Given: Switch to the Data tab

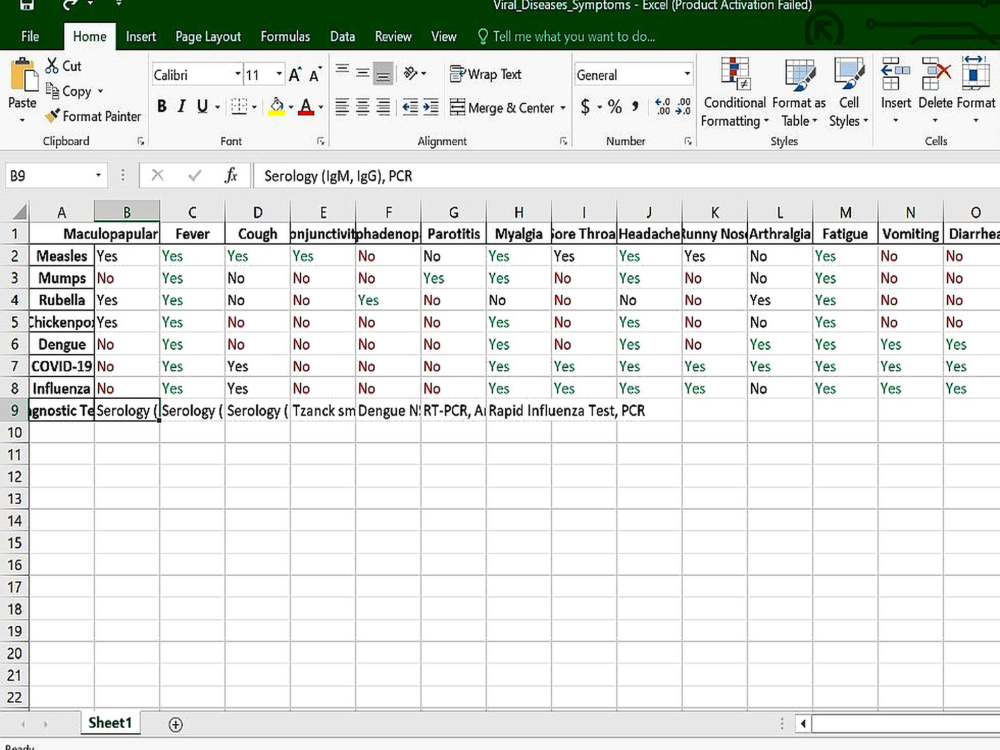Looking at the screenshot, I should pos(342,36).
